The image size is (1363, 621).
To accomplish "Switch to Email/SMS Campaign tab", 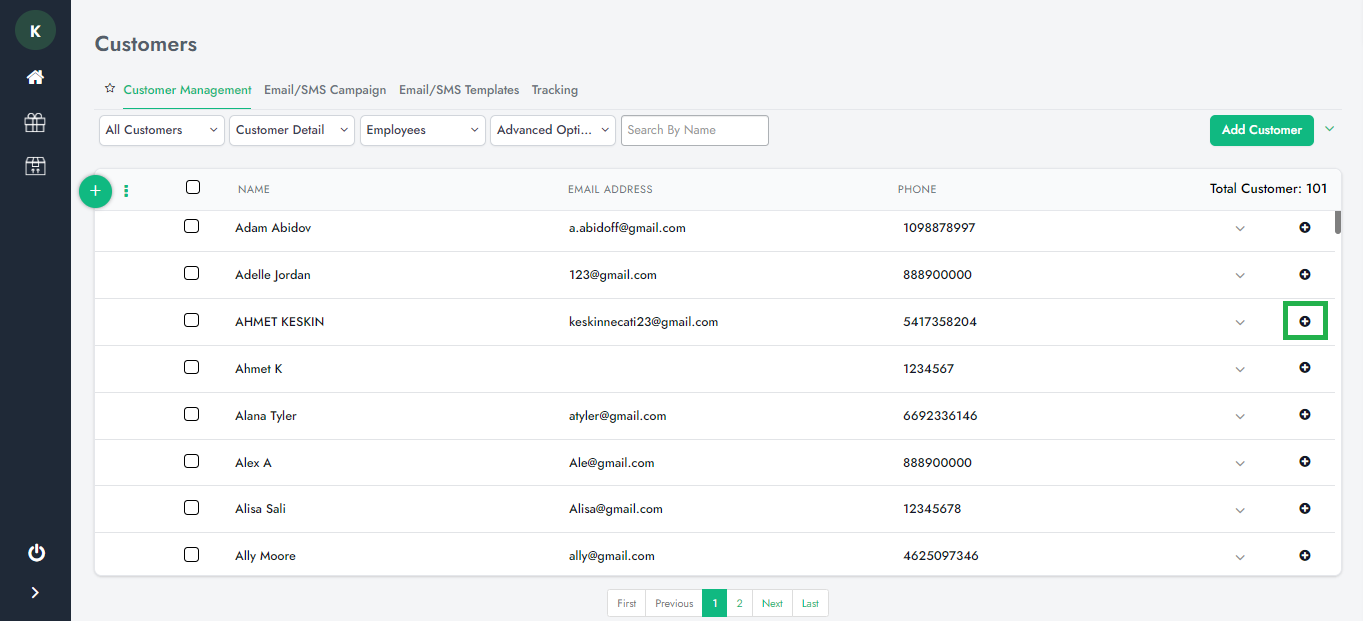I will point(325,90).
